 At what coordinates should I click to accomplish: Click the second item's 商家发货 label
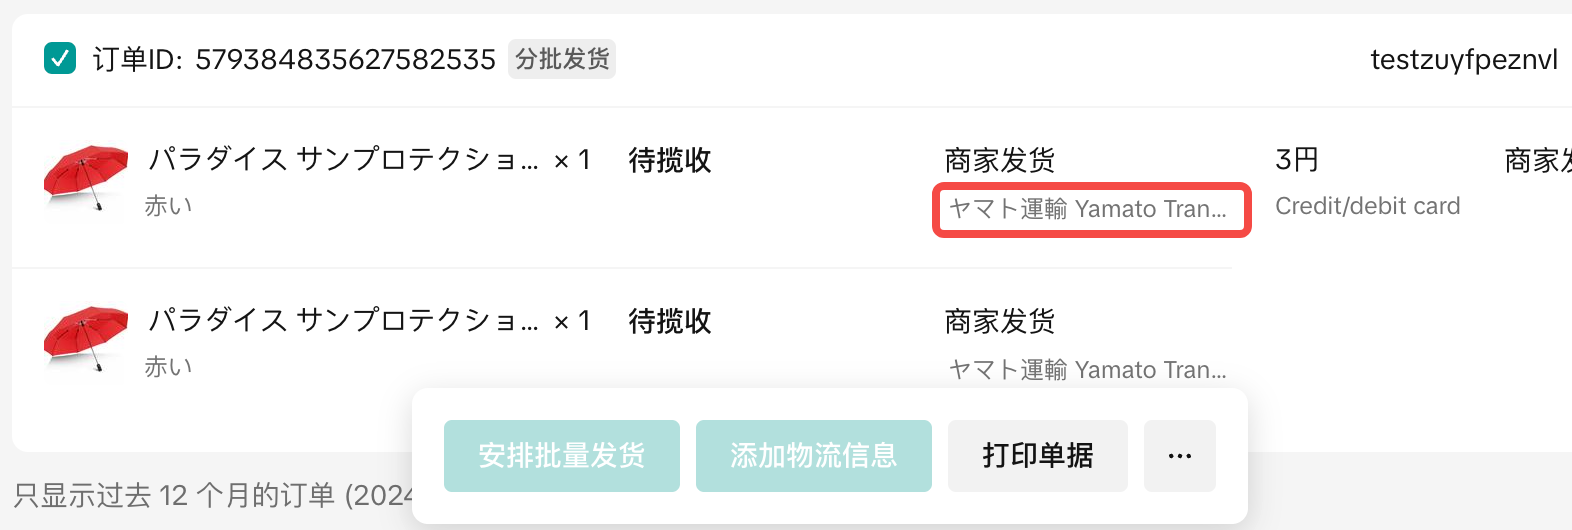1000,321
